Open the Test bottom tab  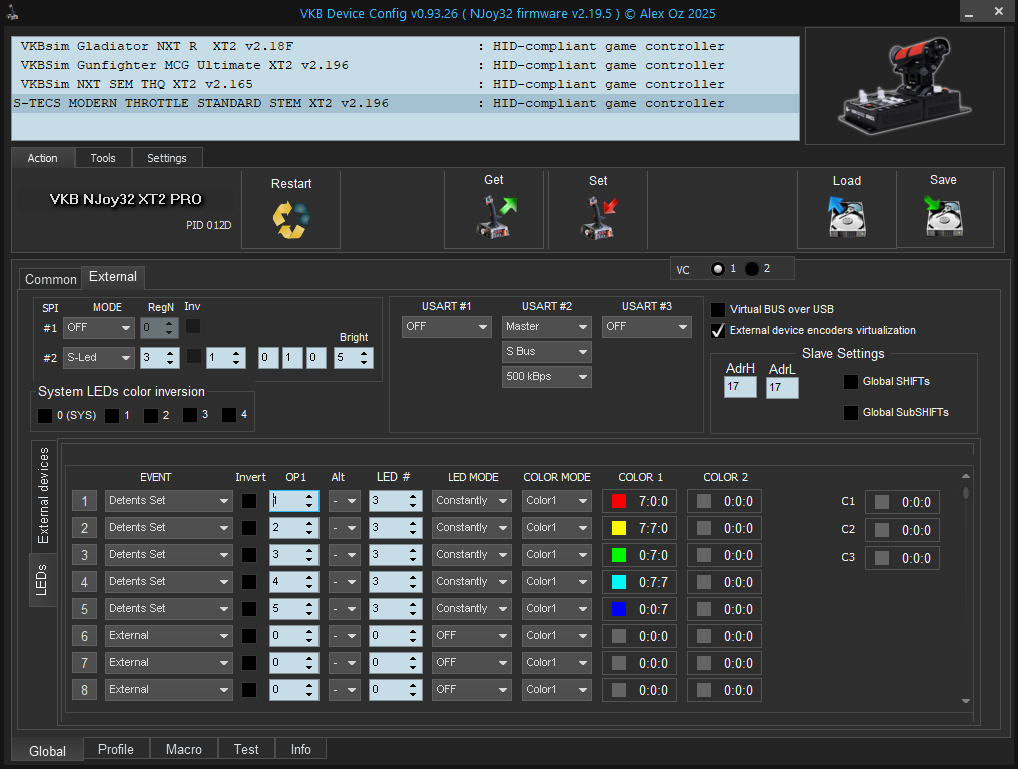pyautogui.click(x=246, y=749)
